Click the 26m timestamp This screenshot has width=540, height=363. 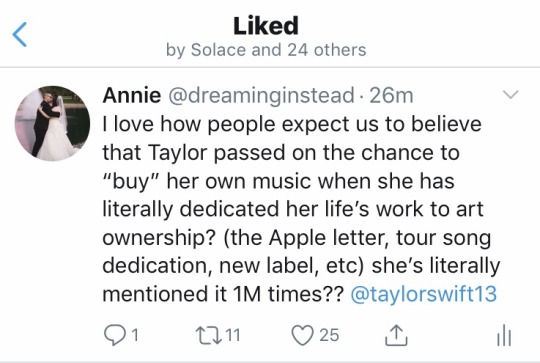click(x=391, y=95)
